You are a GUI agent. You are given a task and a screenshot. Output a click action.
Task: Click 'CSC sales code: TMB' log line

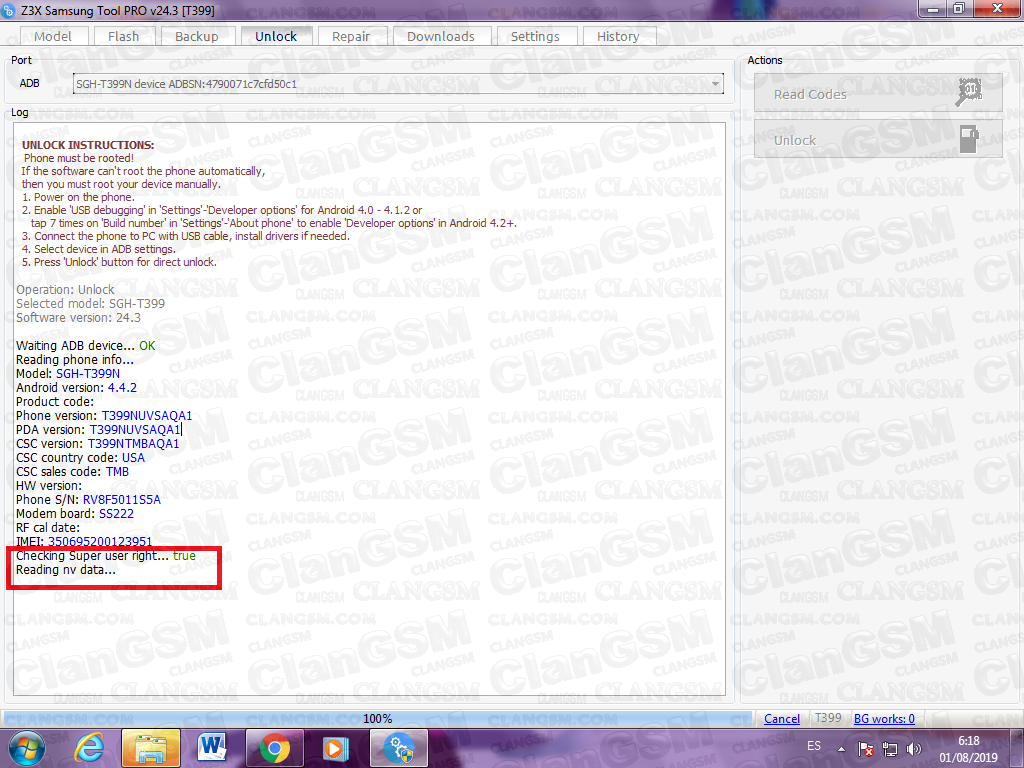coord(72,472)
